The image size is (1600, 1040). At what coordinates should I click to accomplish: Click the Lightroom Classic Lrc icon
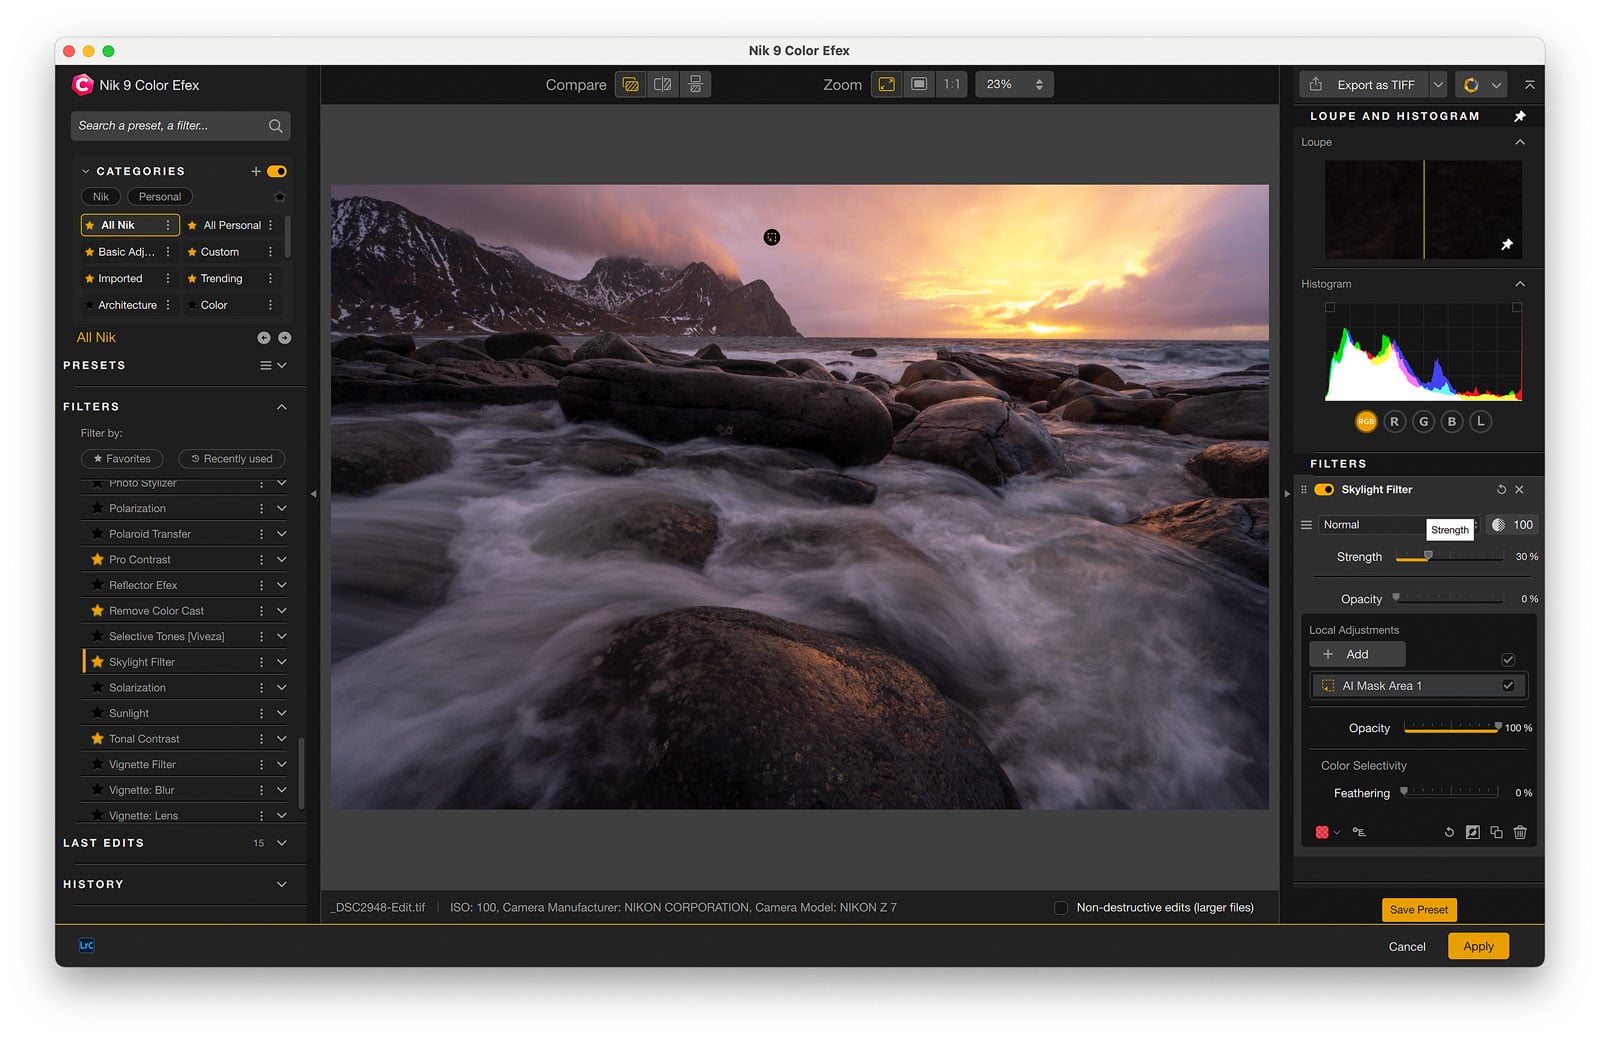pos(87,945)
